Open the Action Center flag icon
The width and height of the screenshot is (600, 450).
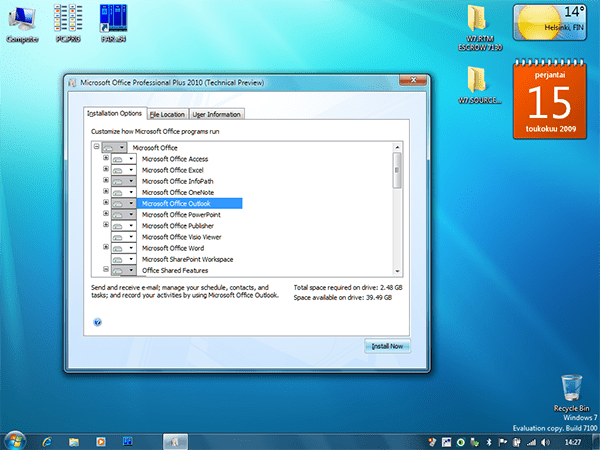(x=503, y=442)
